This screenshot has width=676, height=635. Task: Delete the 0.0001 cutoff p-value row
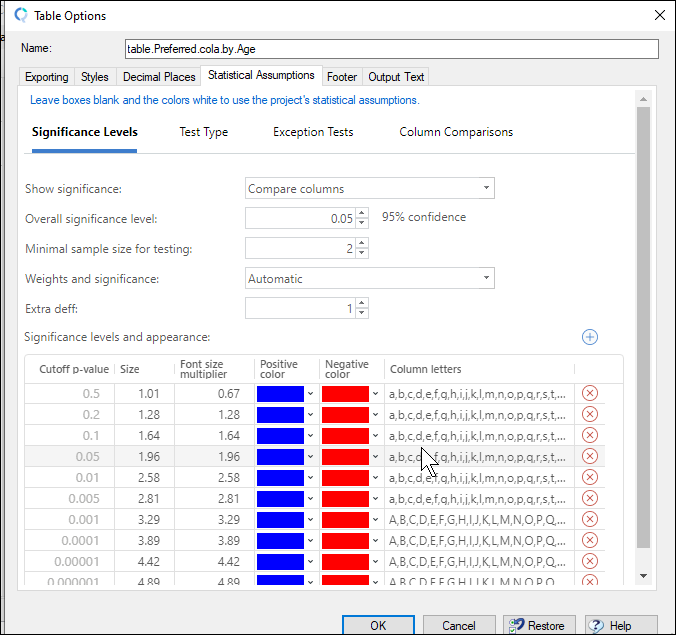(x=589, y=540)
